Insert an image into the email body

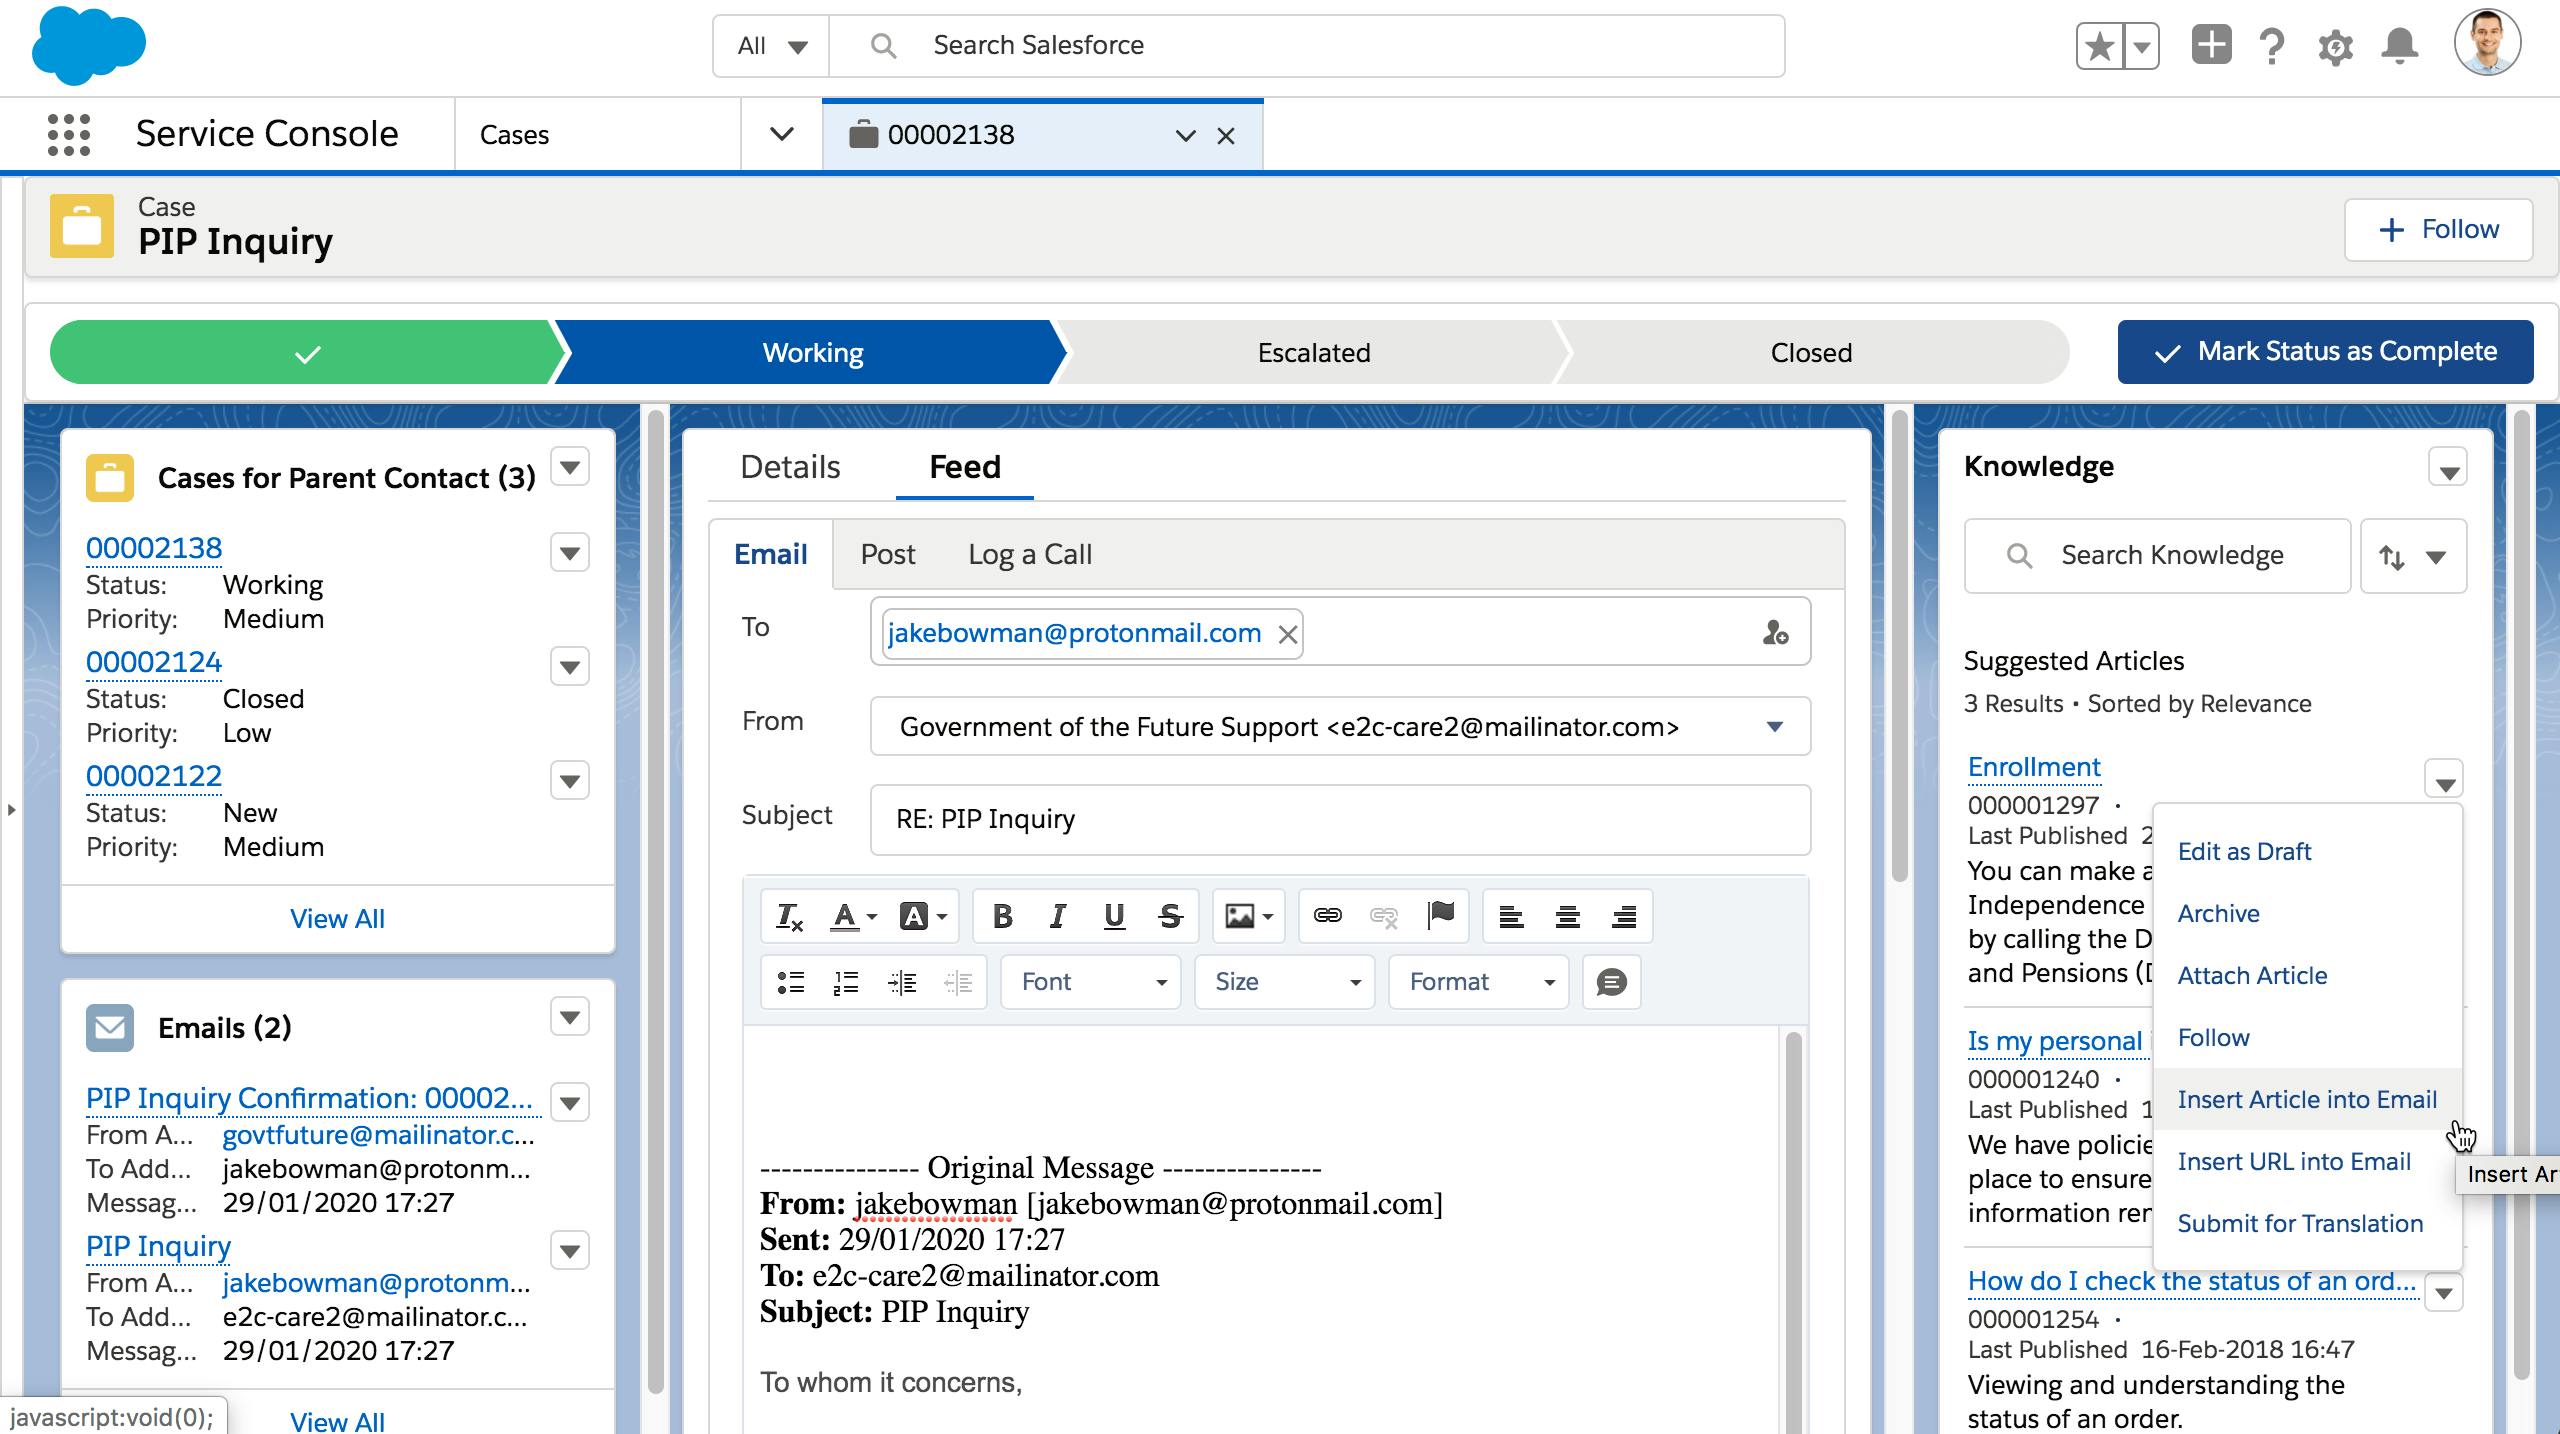[1240, 915]
